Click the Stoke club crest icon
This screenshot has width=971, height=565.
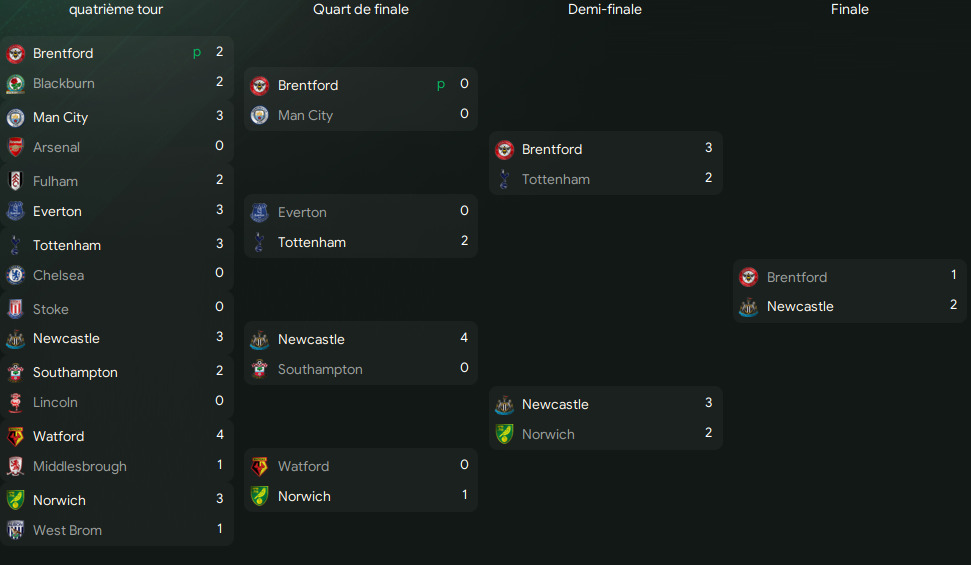click(15, 309)
